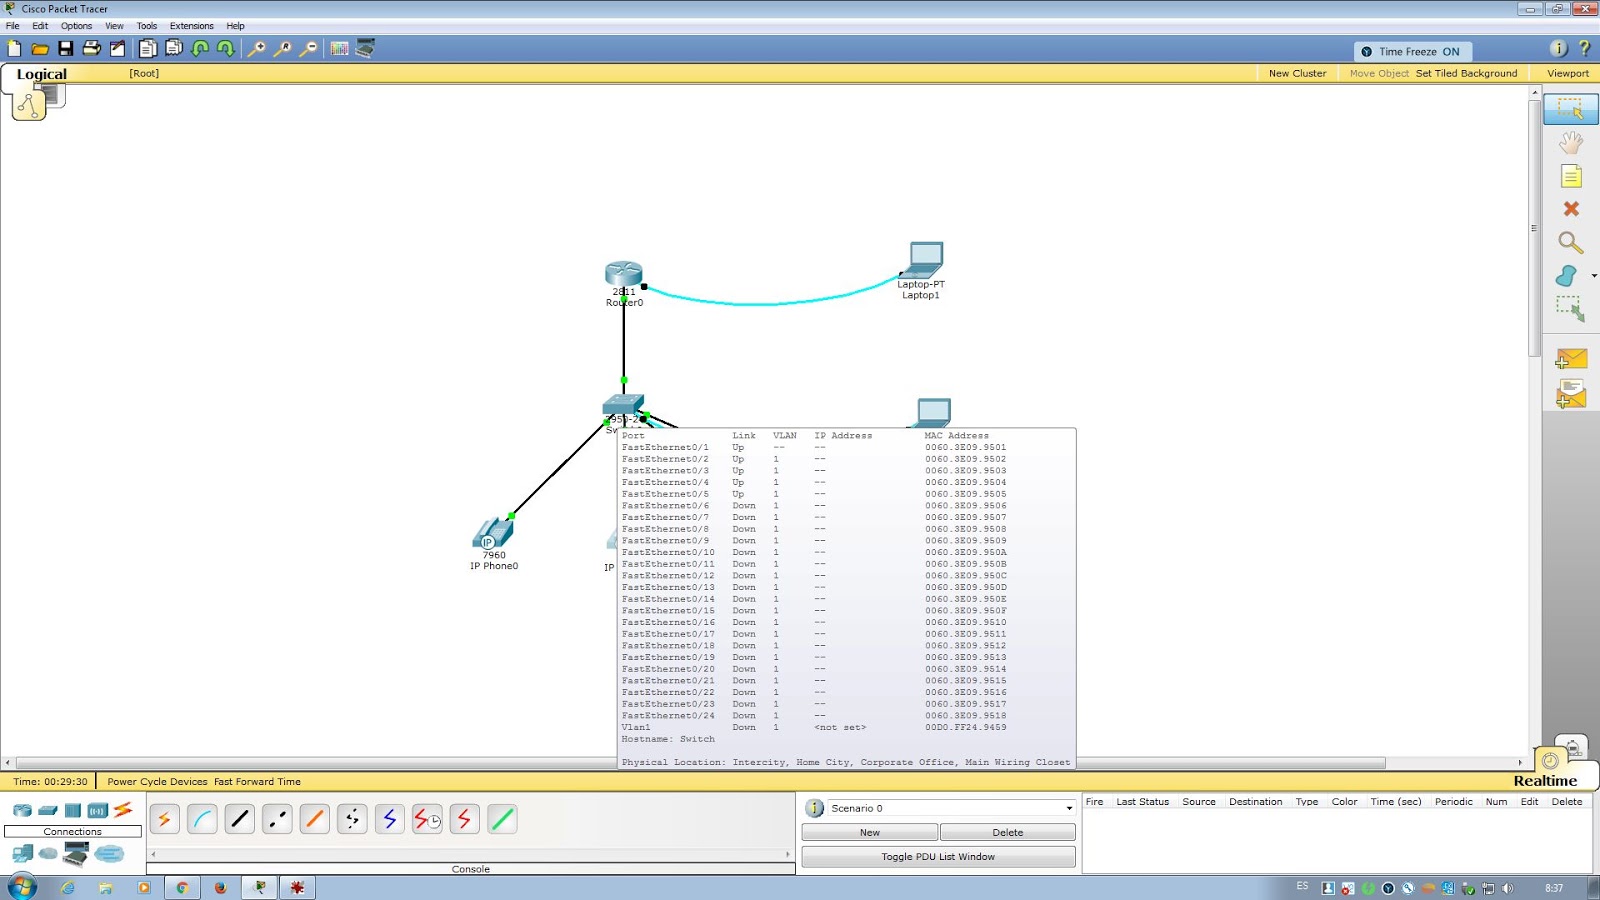Switch to the Logical workspace tab

click(x=41, y=73)
